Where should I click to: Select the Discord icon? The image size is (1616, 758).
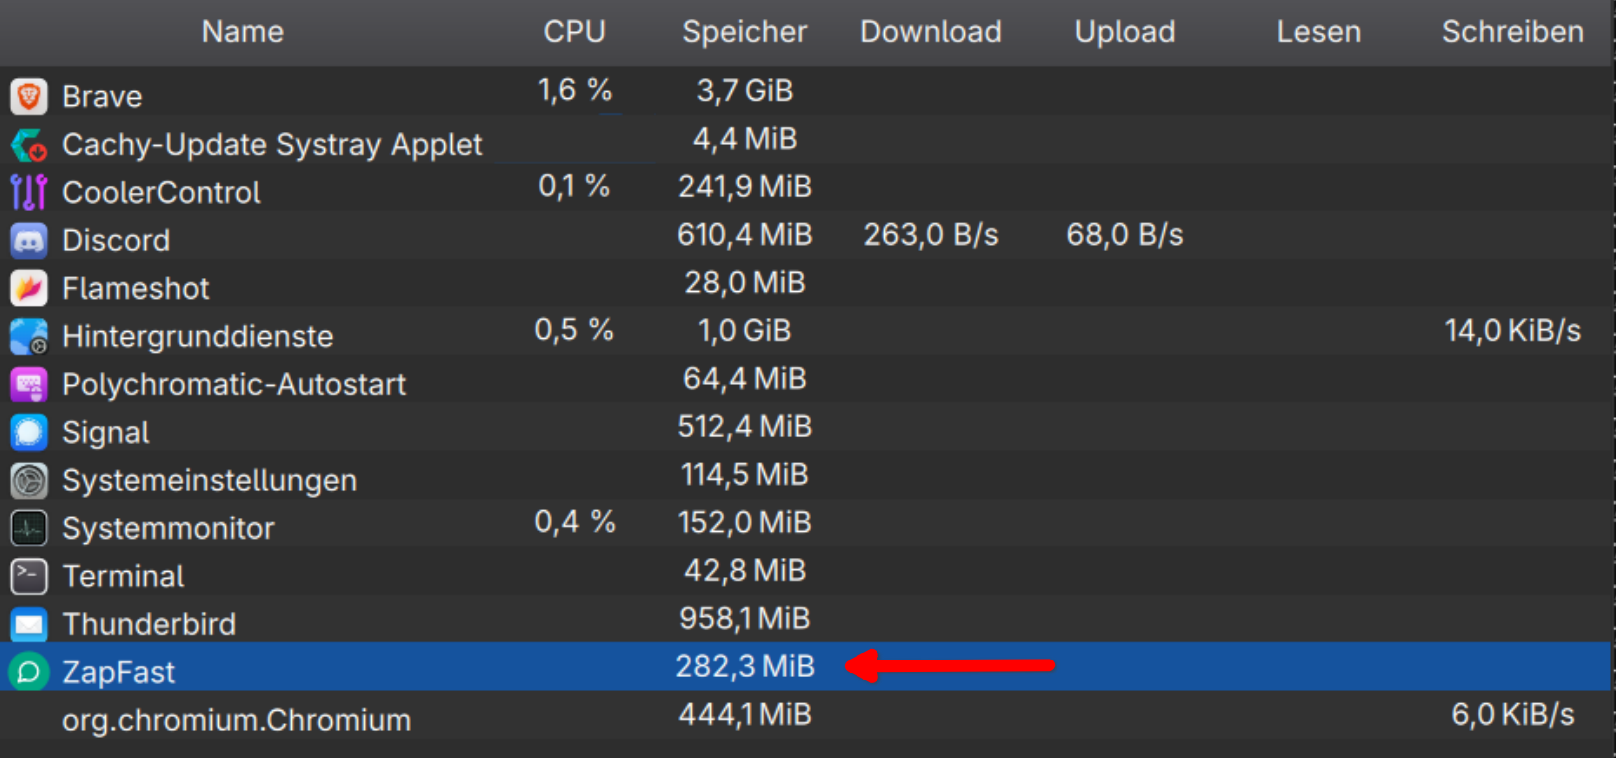pos(29,240)
